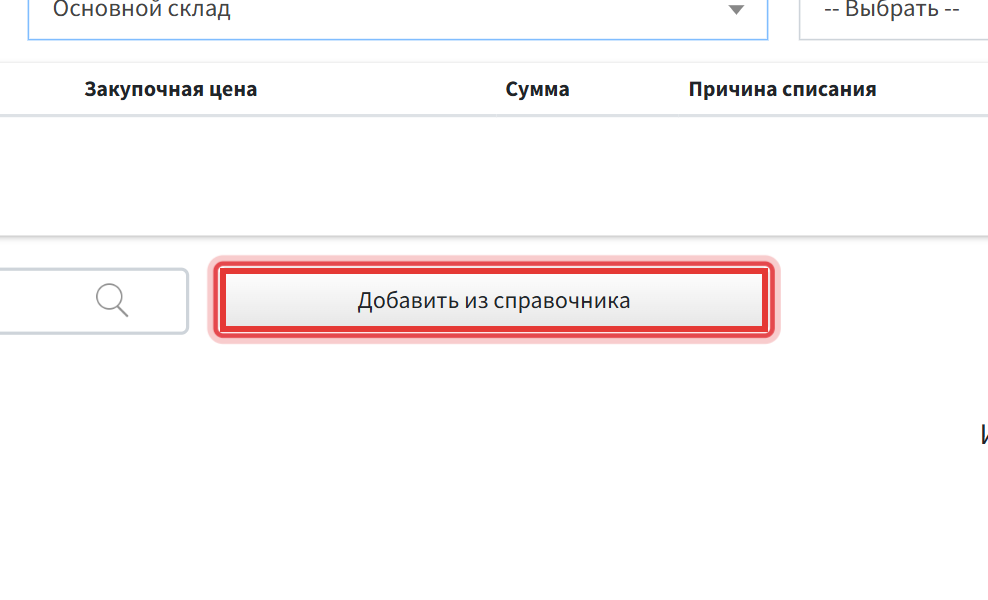
Task: Click the magnifying glass search icon
Action: (x=112, y=300)
